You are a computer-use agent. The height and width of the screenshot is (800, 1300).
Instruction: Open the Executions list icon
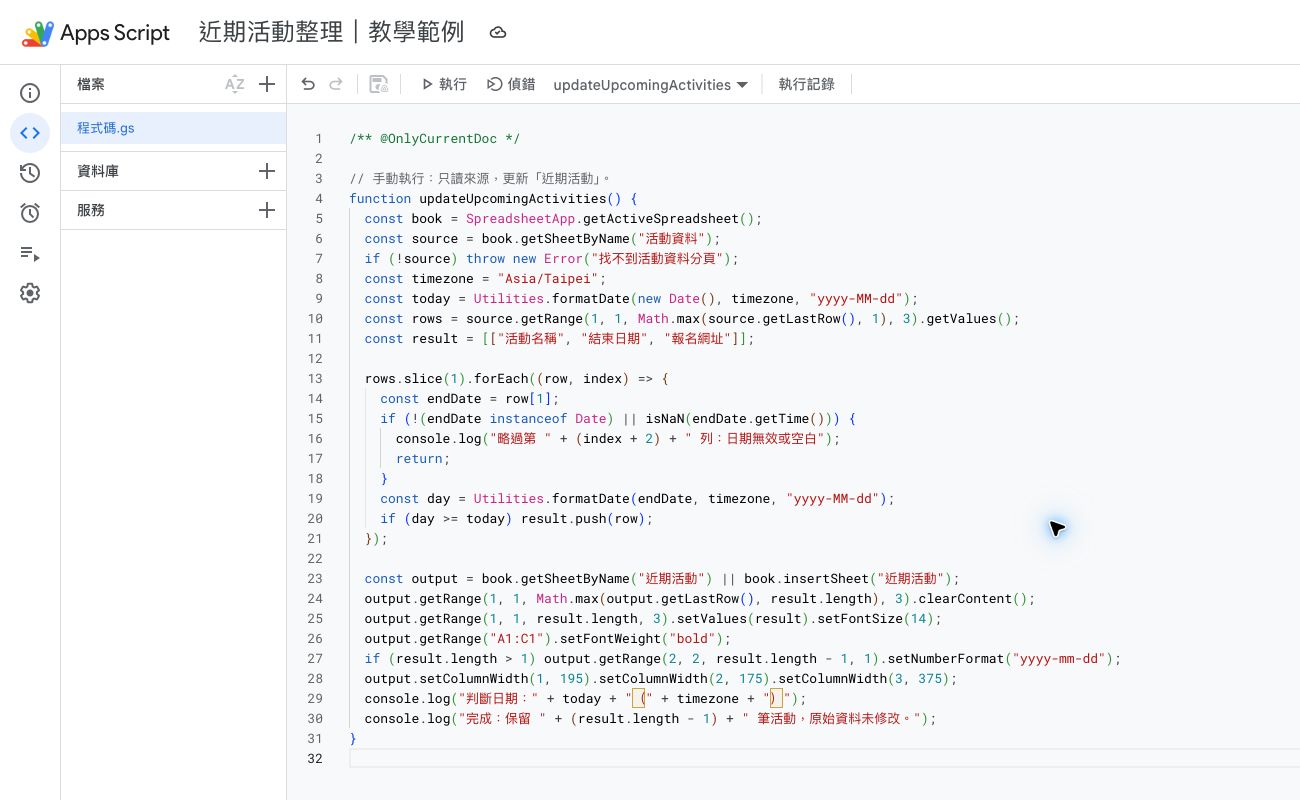pos(30,253)
